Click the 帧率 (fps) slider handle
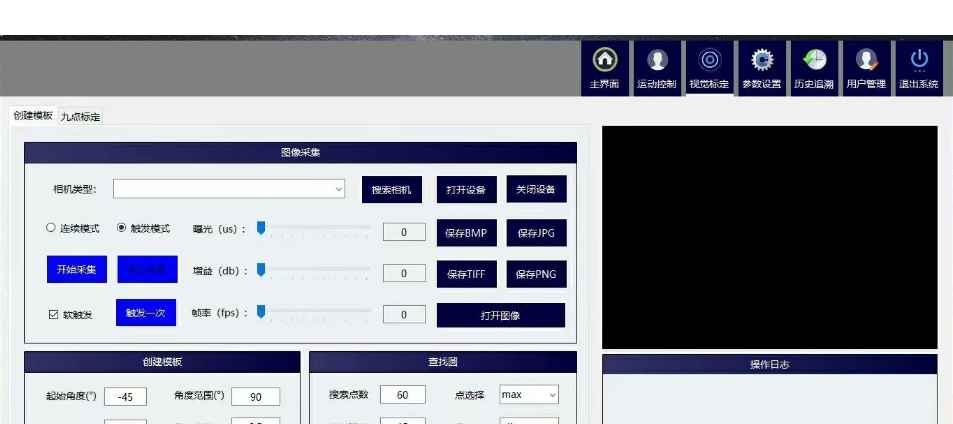Image resolution: width=953 pixels, height=424 pixels. 261,312
